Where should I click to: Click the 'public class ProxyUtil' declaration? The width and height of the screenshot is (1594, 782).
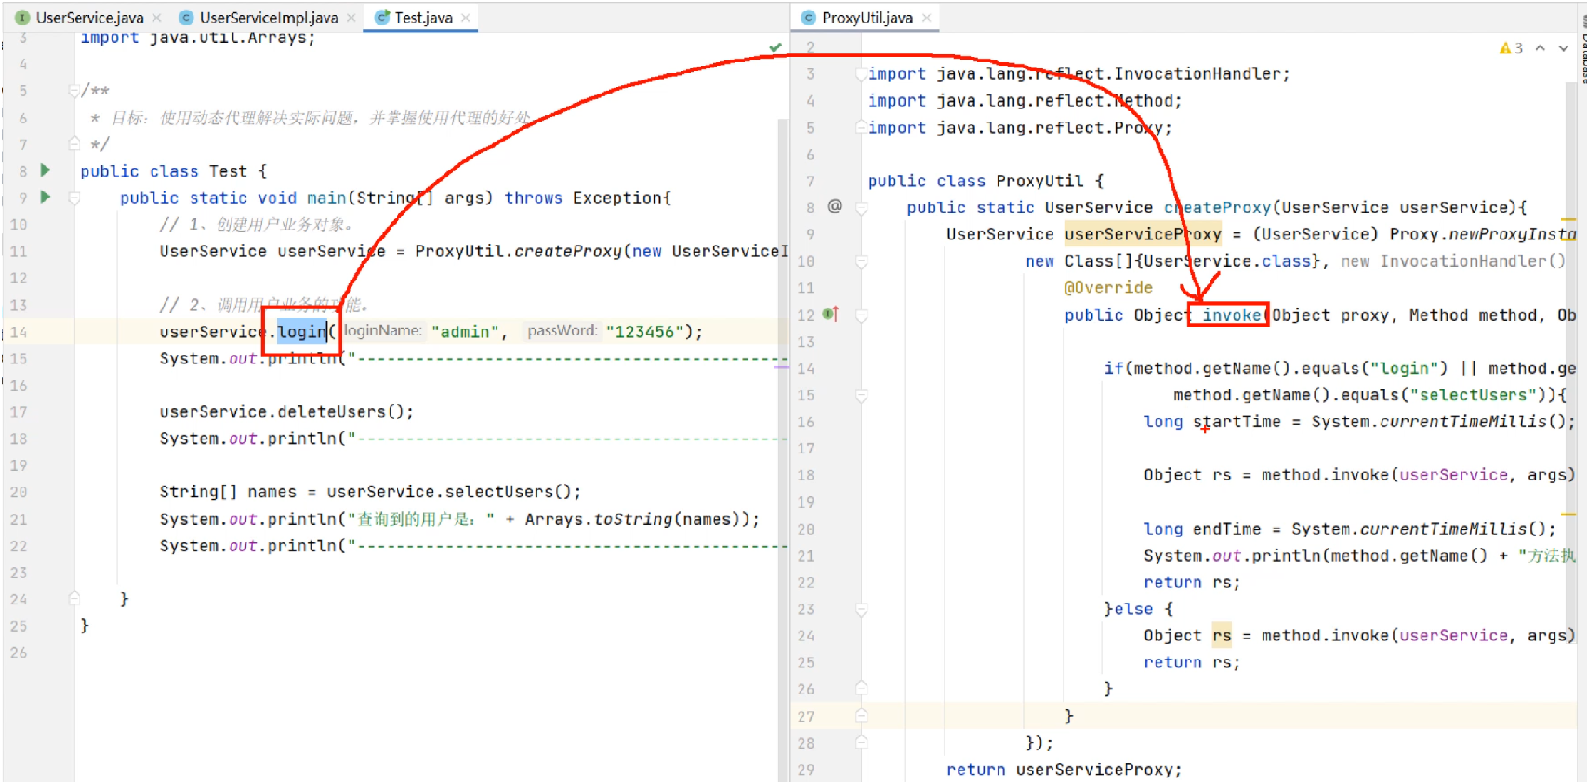point(975,180)
